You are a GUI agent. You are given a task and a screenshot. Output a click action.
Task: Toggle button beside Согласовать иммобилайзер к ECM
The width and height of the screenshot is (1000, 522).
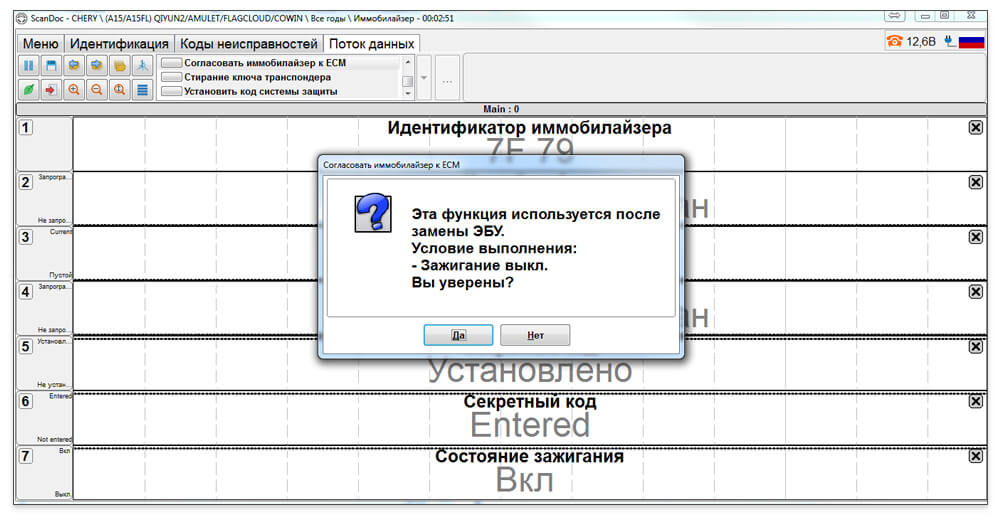pyautogui.click(x=171, y=63)
